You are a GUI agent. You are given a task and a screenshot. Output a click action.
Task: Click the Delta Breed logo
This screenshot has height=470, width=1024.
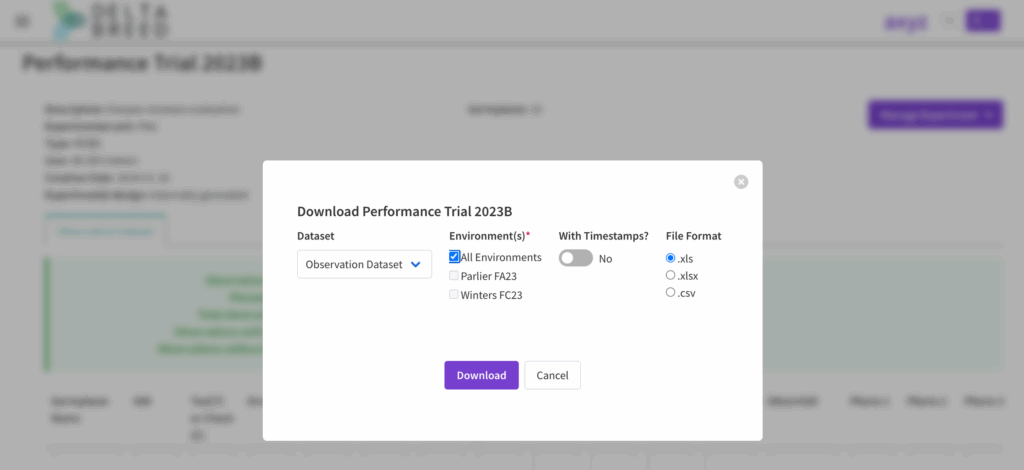pos(110,20)
